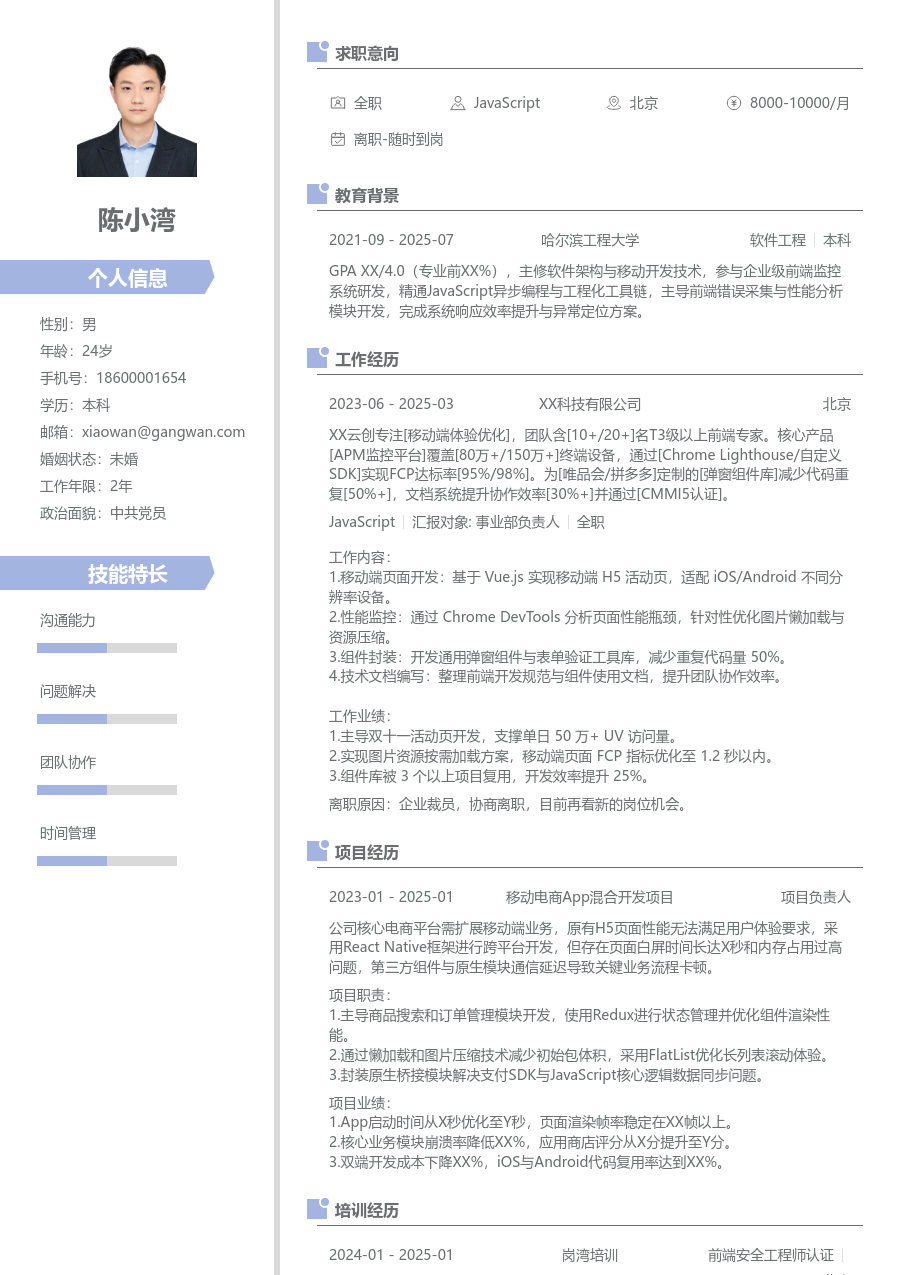Click the name 陈小湾 under the photo

(x=136, y=220)
